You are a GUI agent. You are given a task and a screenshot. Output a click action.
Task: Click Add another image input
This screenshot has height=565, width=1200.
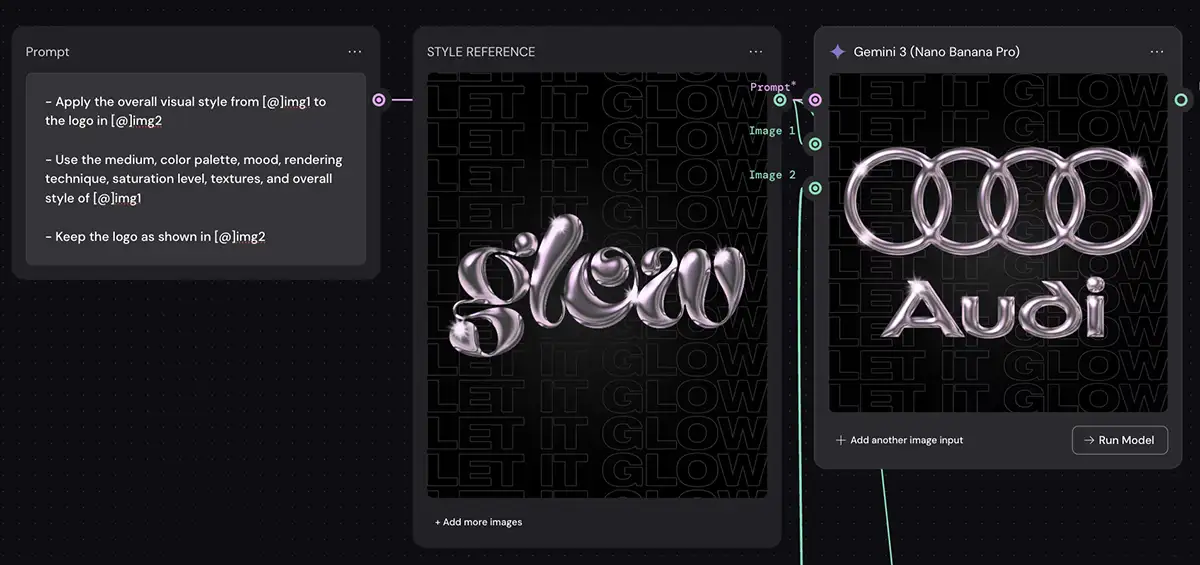pos(899,440)
